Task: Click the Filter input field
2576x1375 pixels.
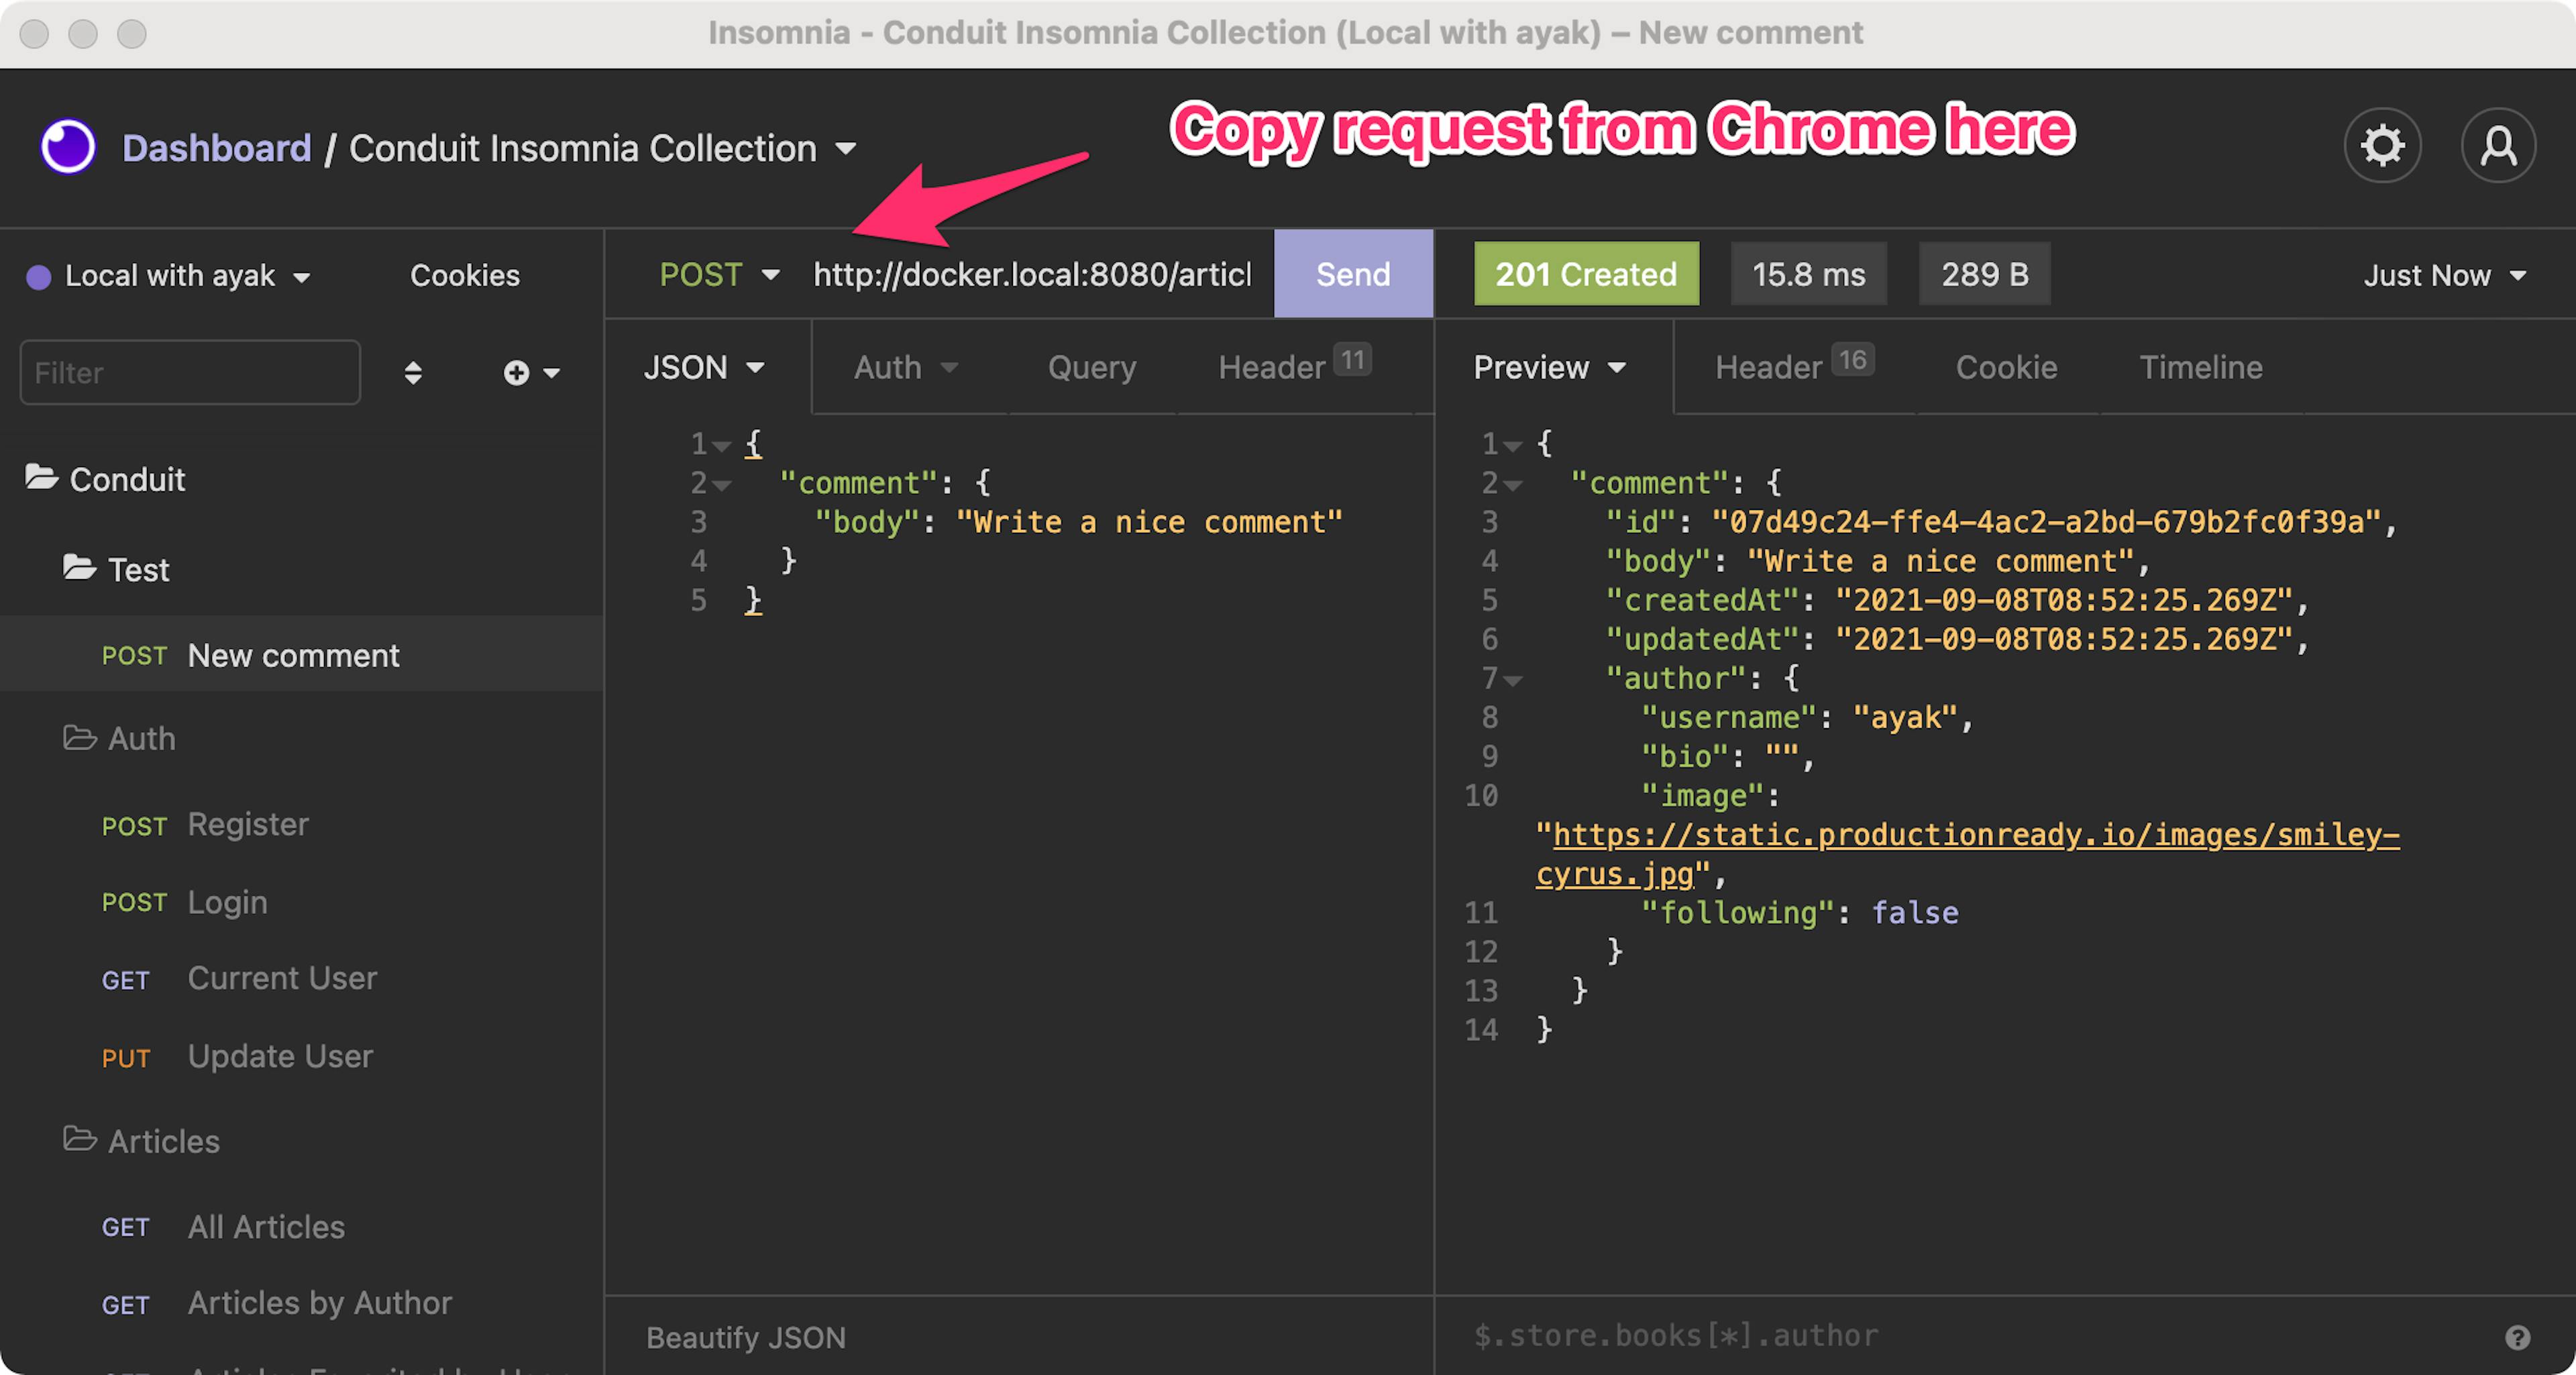Action: click(x=190, y=372)
